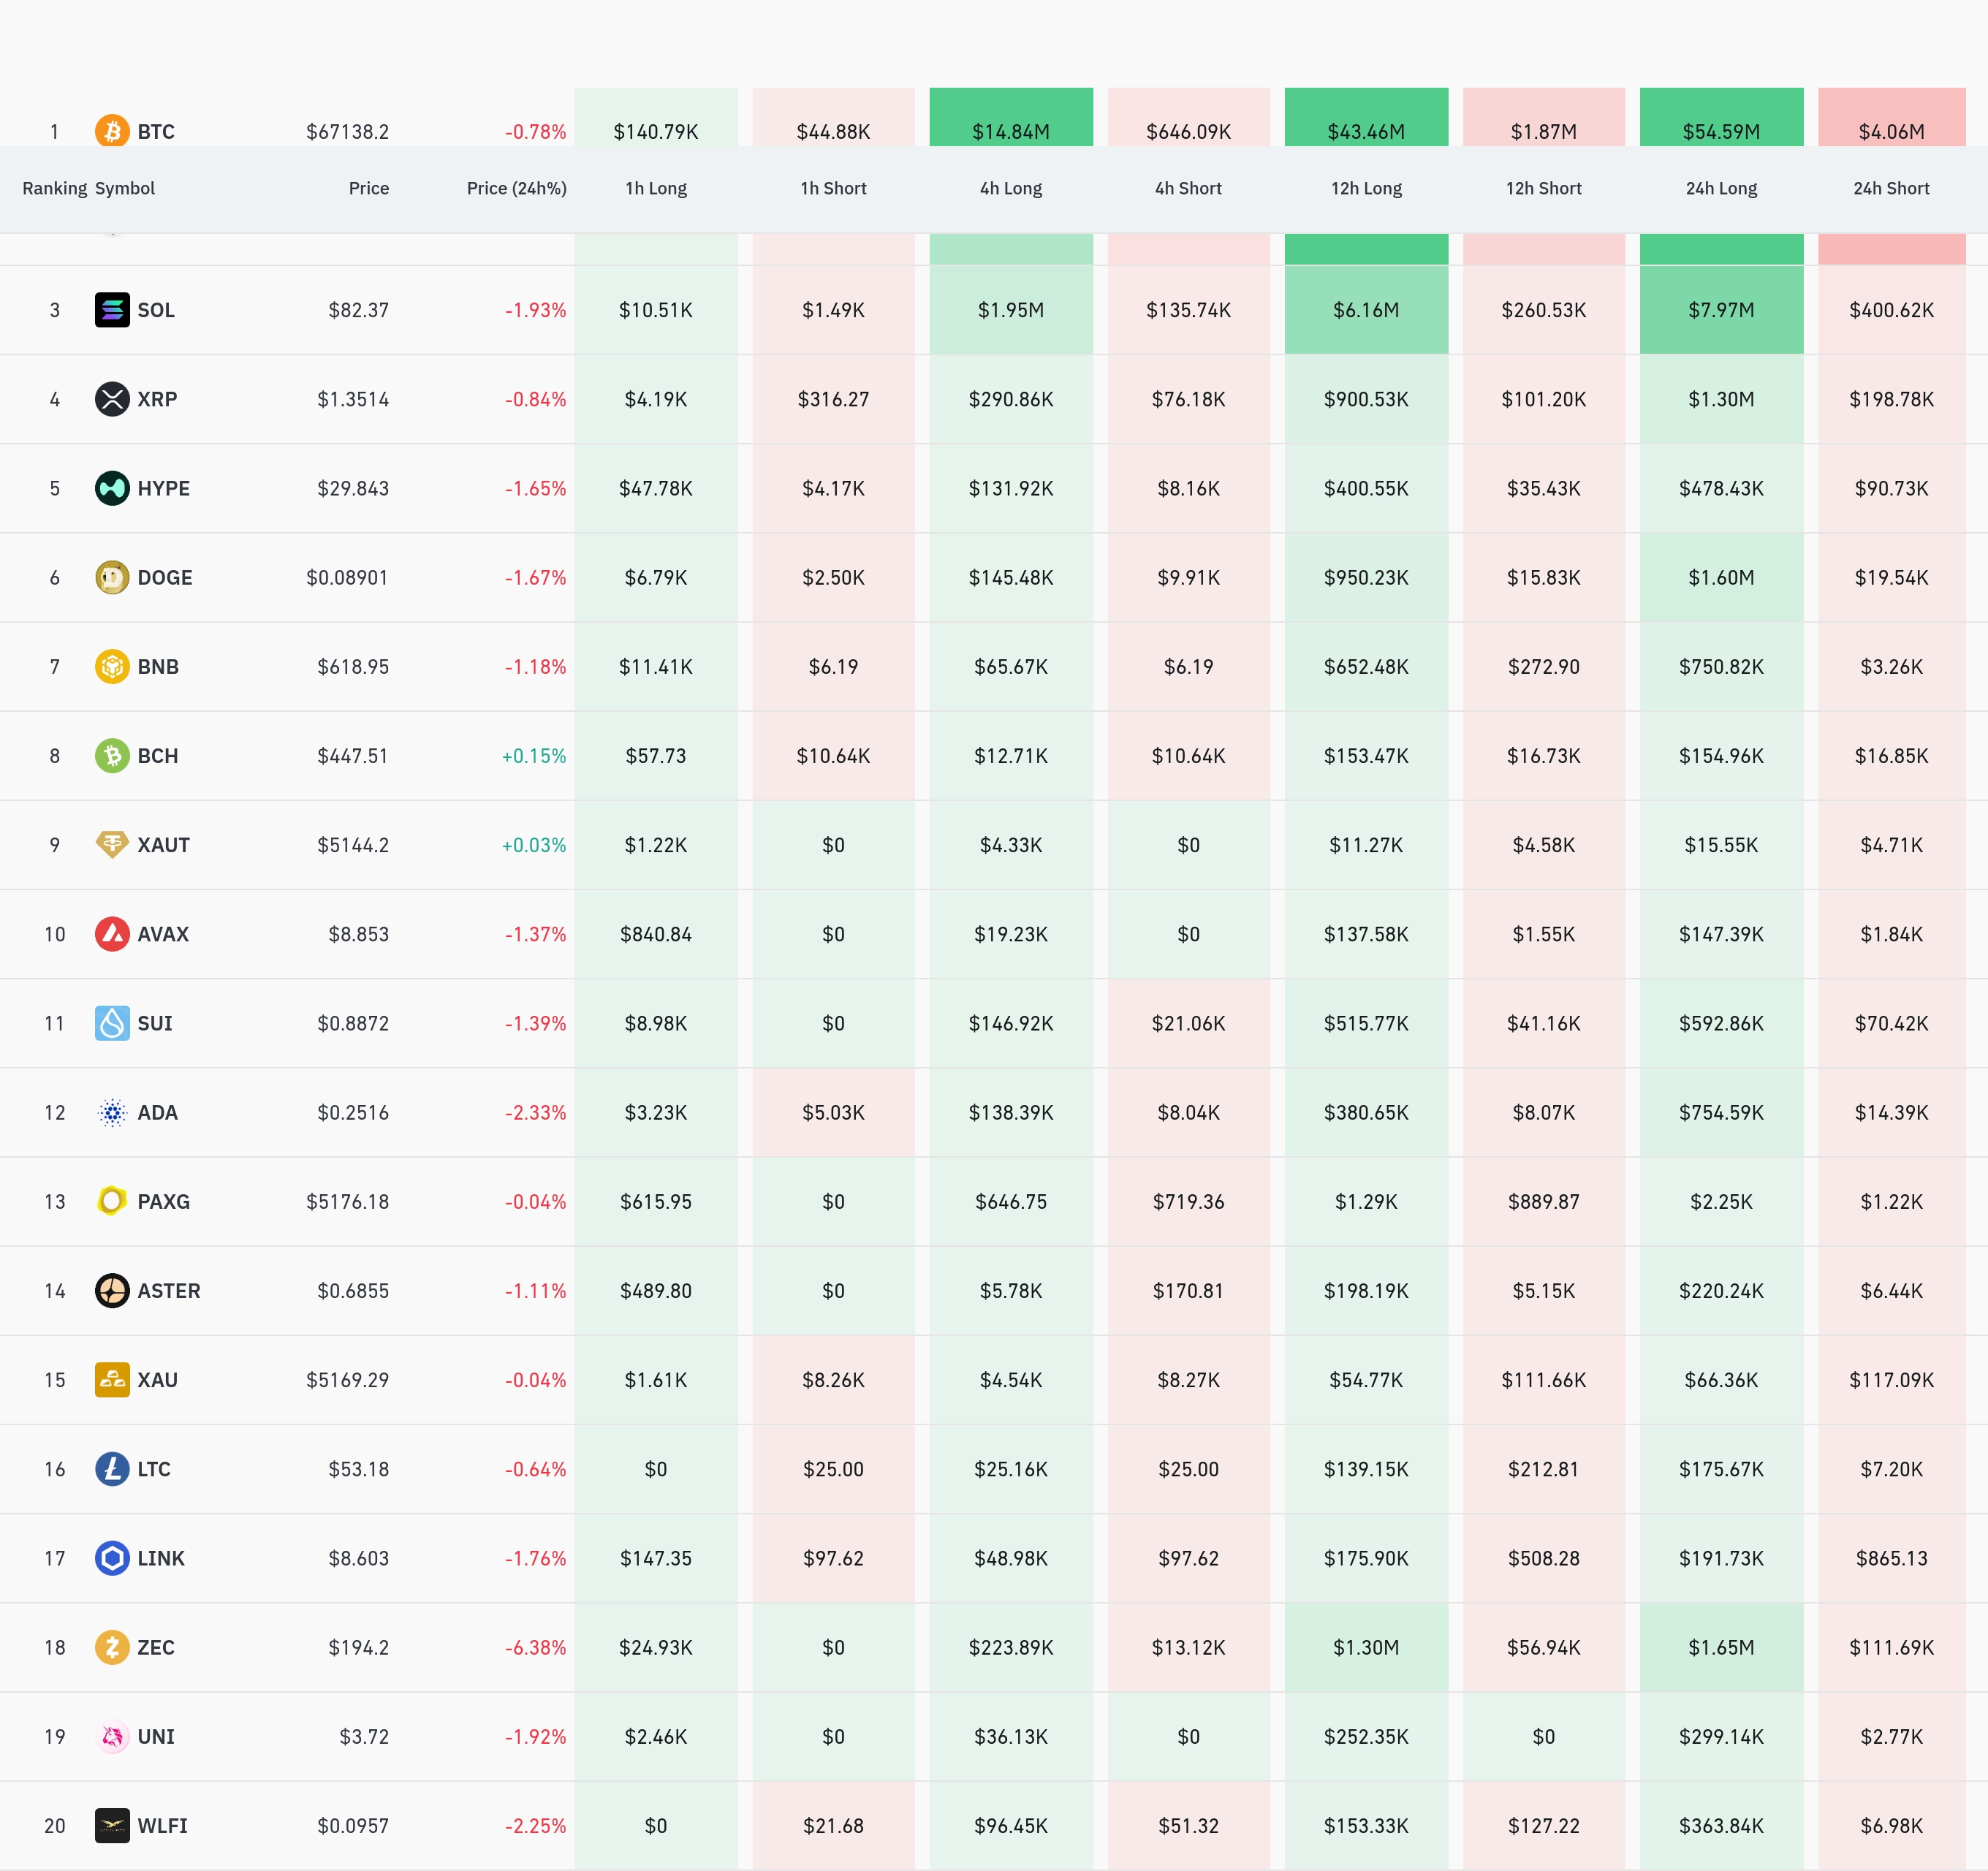Sort table by Price (24h%) header

(516, 188)
